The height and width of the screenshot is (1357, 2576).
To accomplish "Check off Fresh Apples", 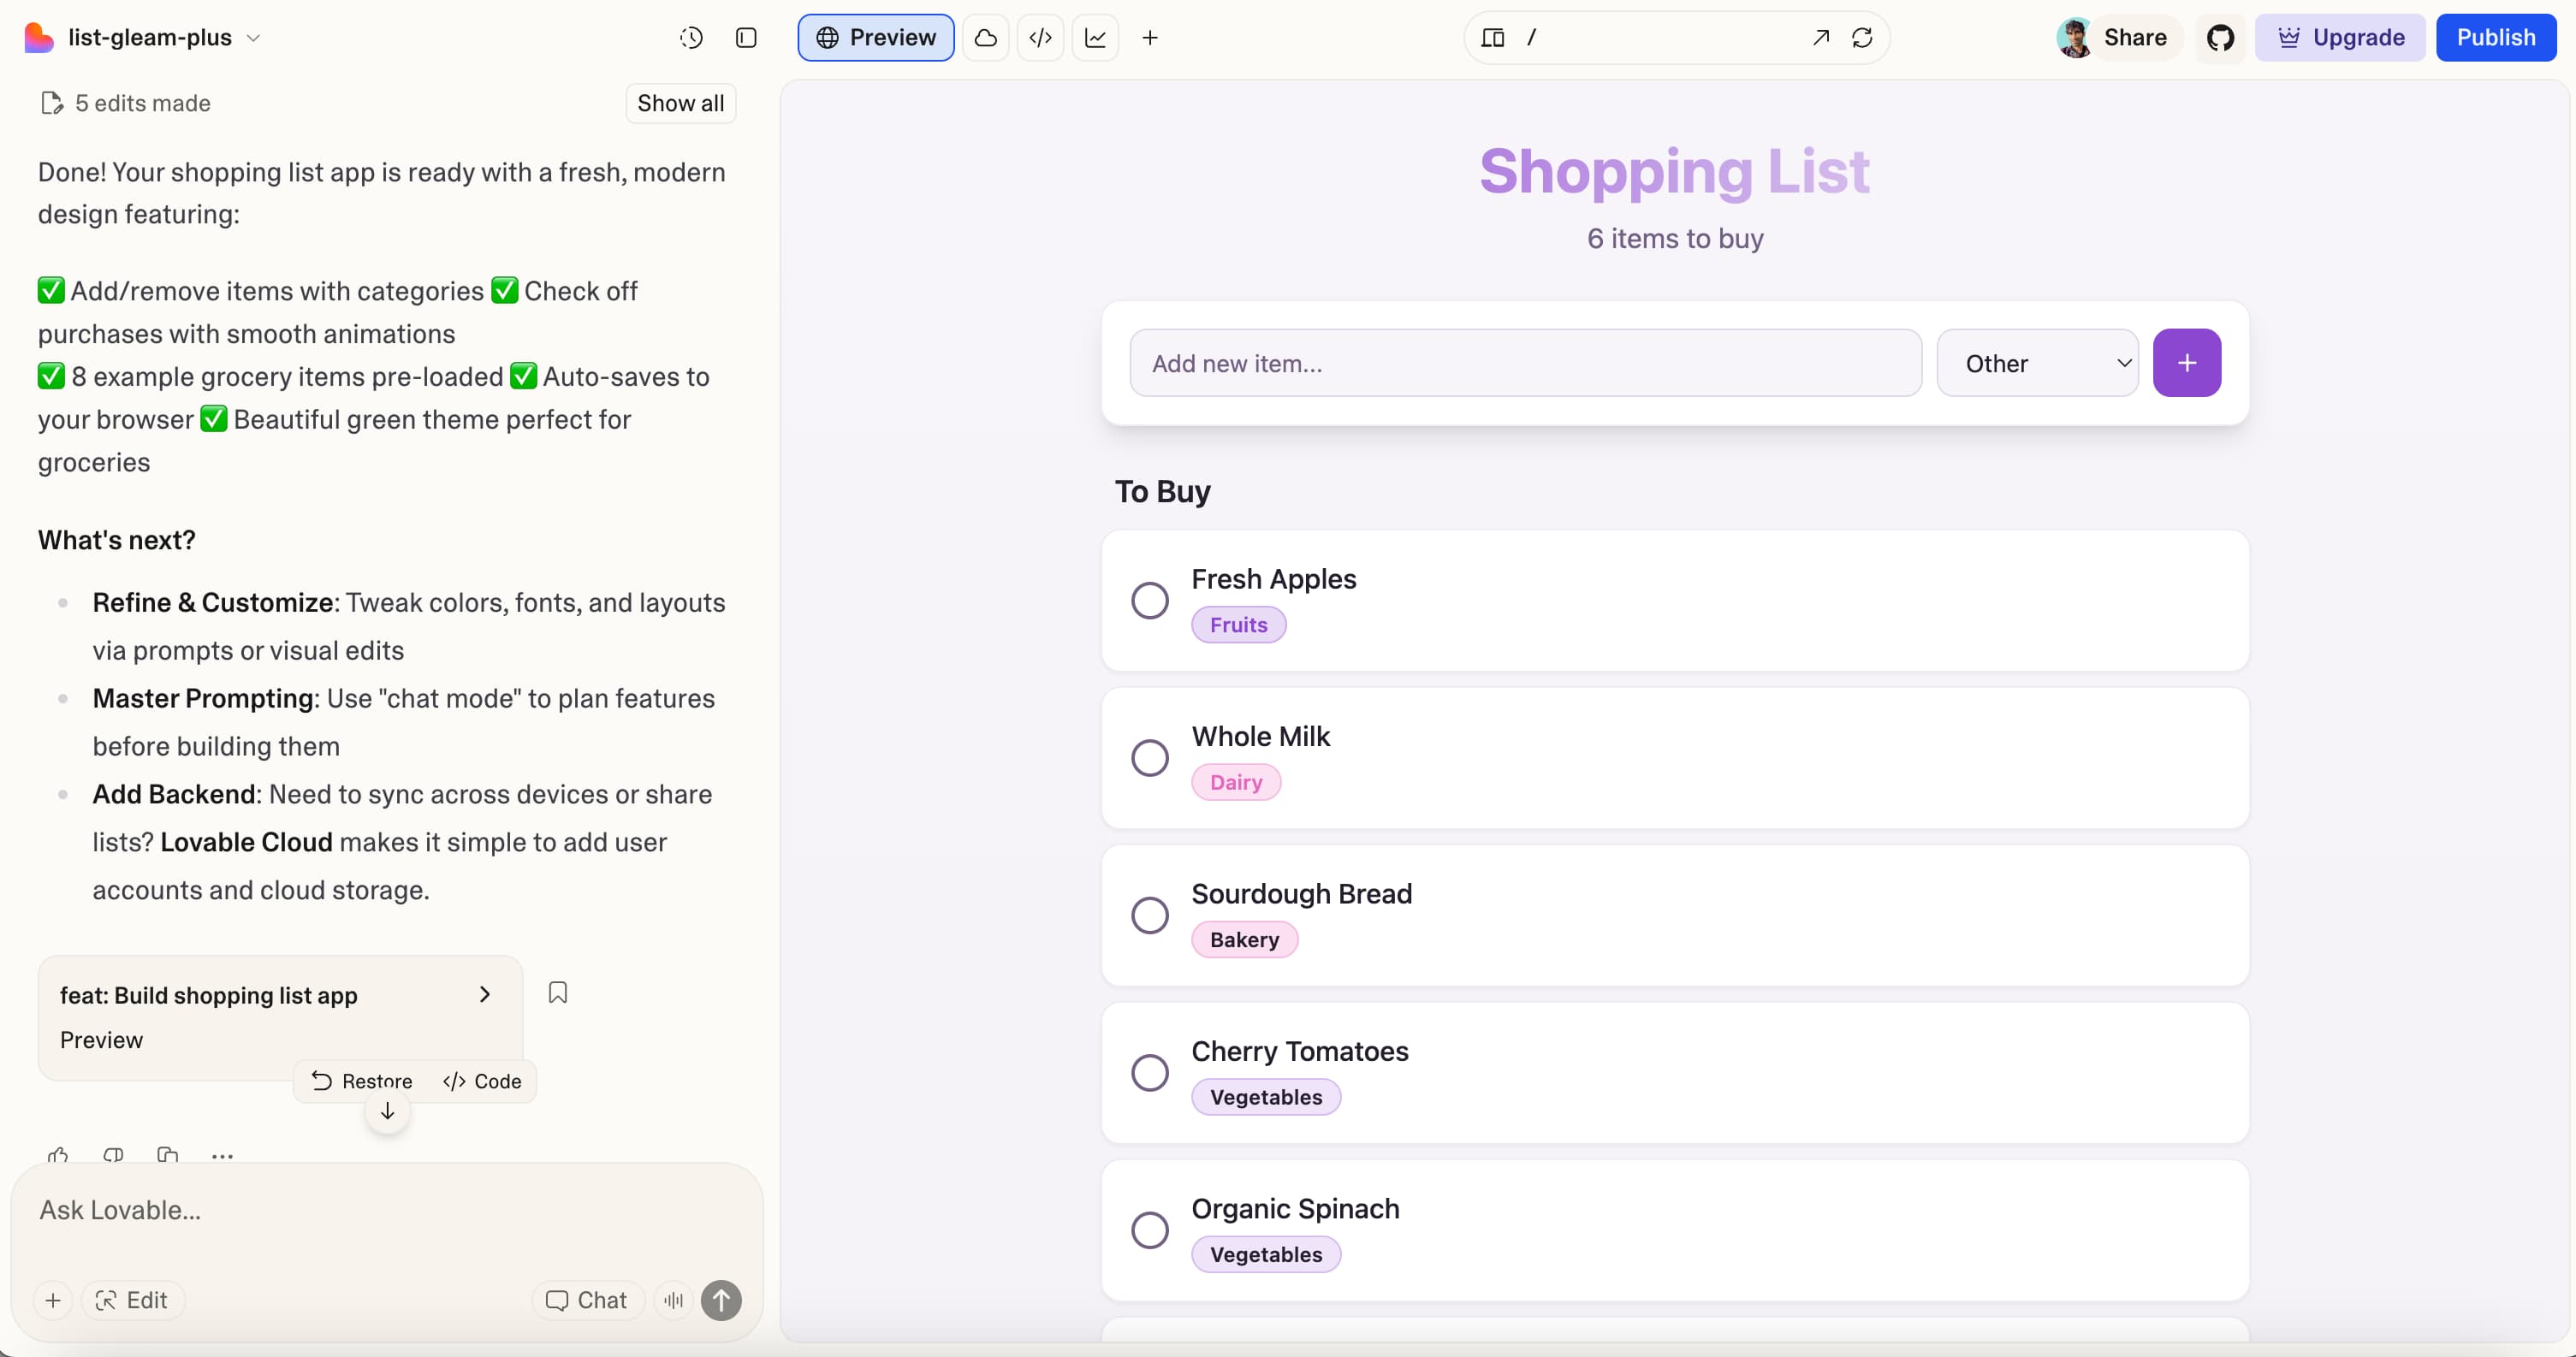I will [x=1150, y=600].
